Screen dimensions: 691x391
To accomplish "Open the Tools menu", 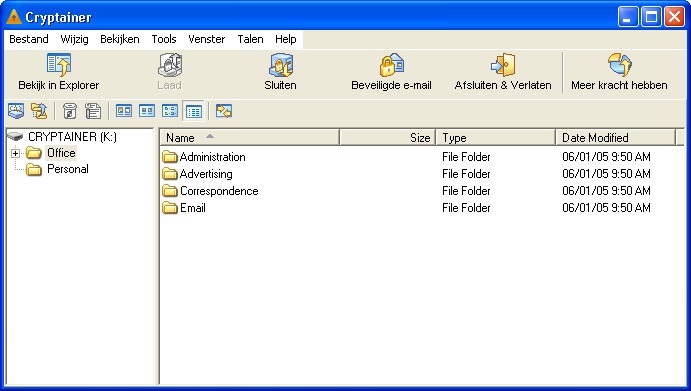I will pos(164,39).
